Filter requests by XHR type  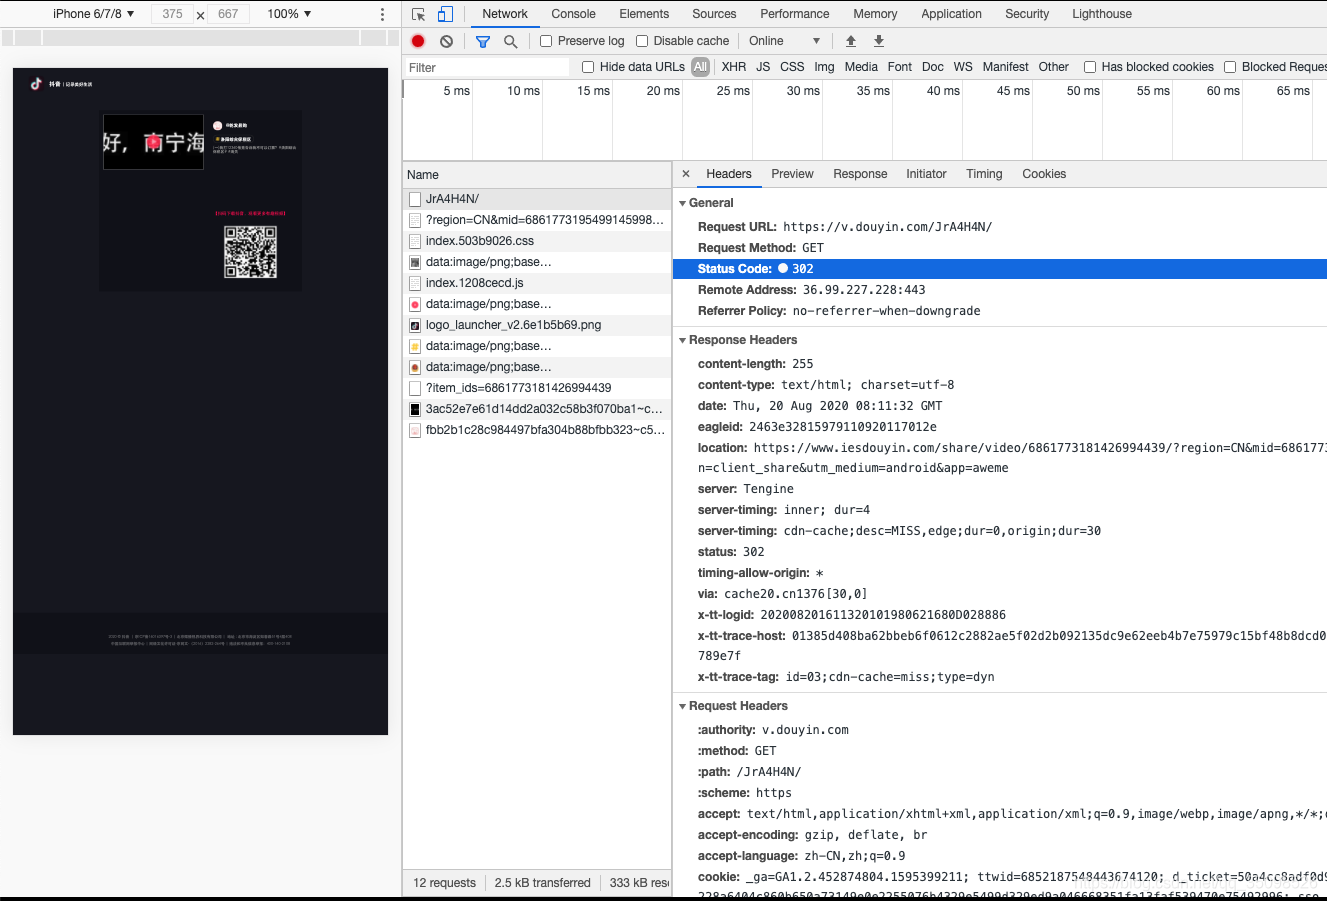pos(734,67)
